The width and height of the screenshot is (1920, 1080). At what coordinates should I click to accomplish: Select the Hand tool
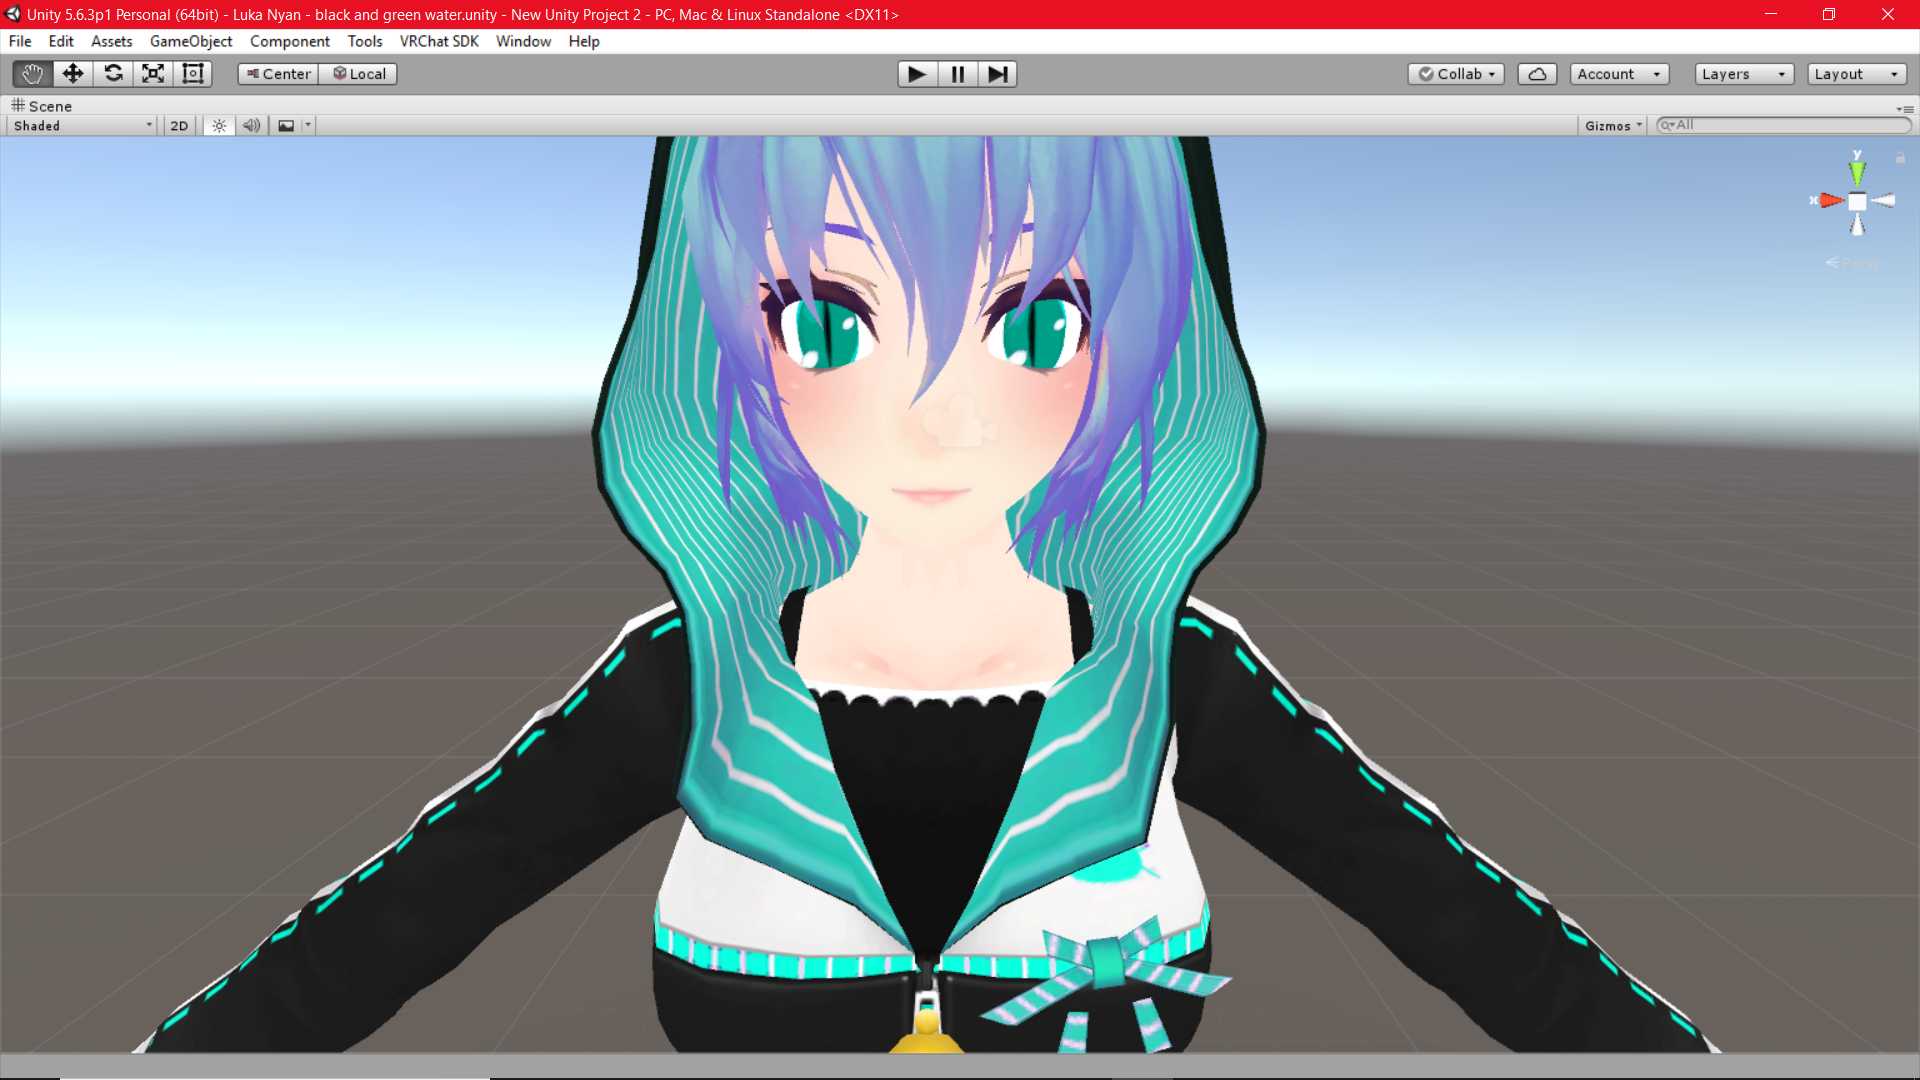click(x=31, y=73)
